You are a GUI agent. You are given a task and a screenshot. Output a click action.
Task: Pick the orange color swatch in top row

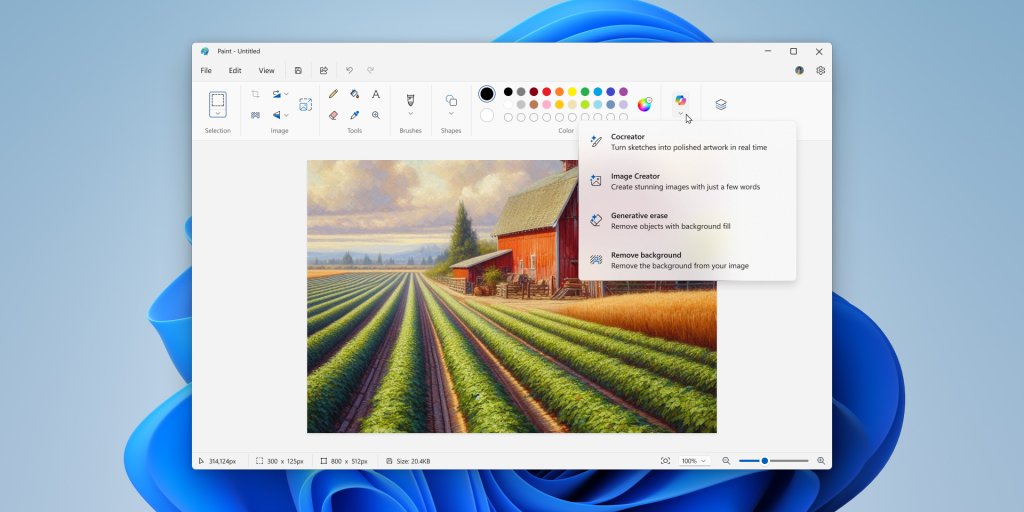[x=560, y=91]
